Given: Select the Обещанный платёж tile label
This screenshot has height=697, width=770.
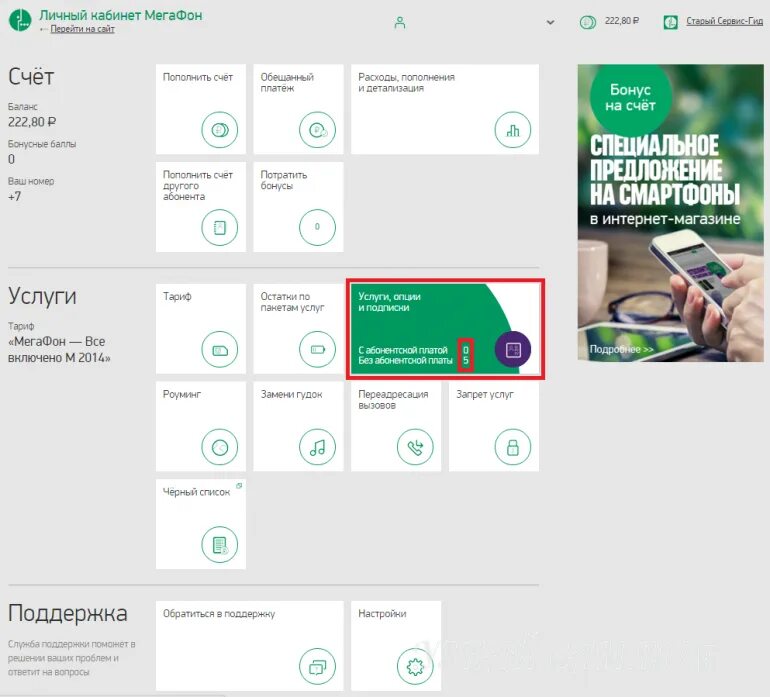Looking at the screenshot, I should (x=287, y=83).
